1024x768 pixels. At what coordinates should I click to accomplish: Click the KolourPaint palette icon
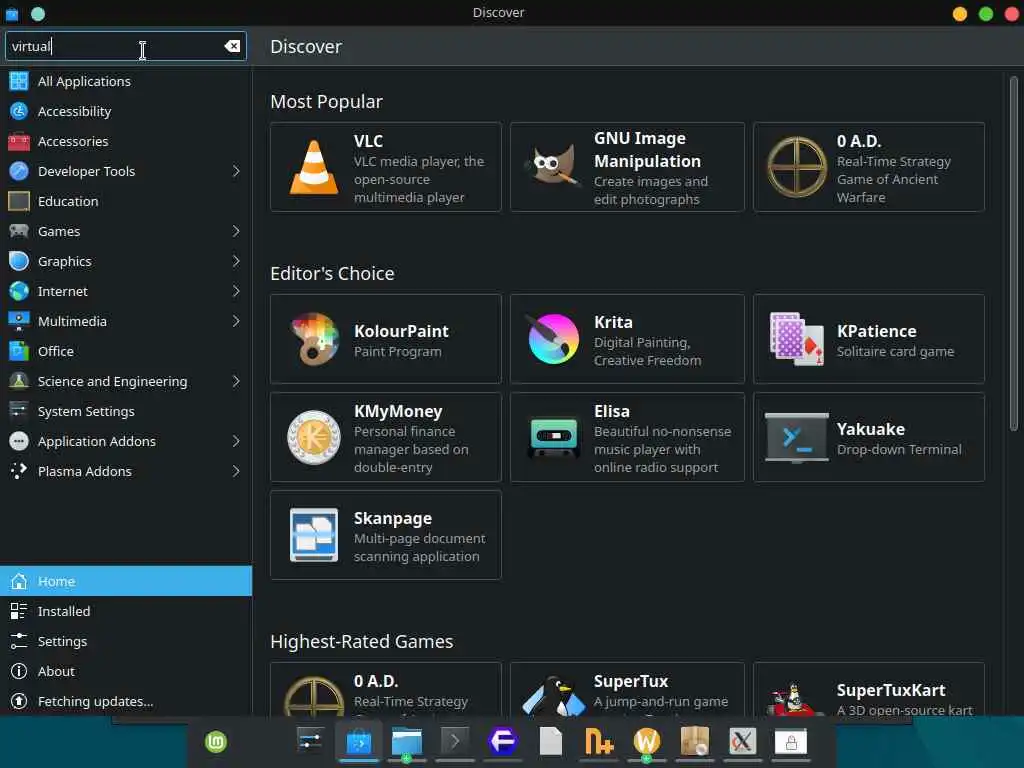point(314,339)
